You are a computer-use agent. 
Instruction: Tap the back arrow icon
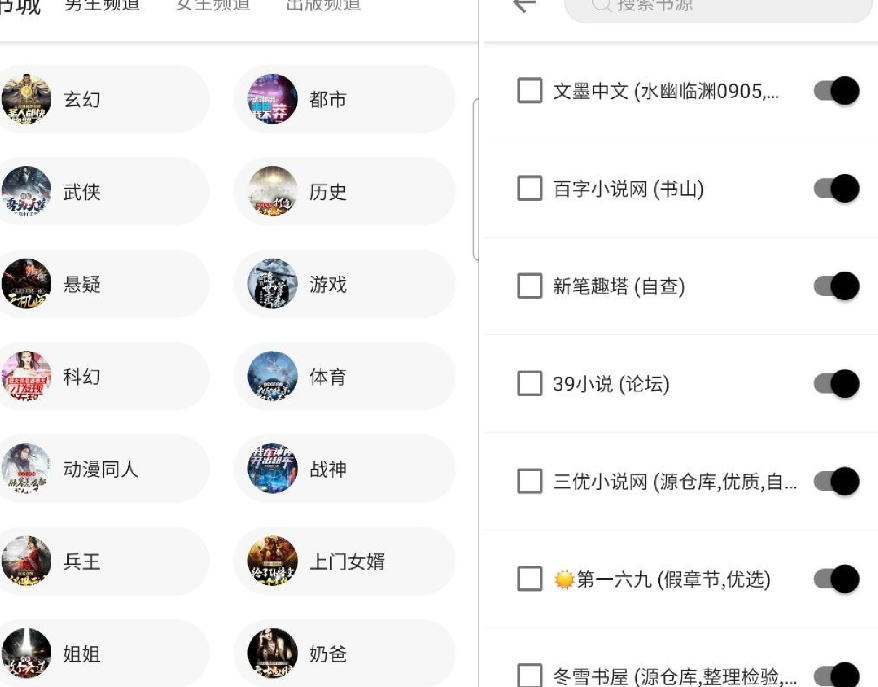coord(524,5)
